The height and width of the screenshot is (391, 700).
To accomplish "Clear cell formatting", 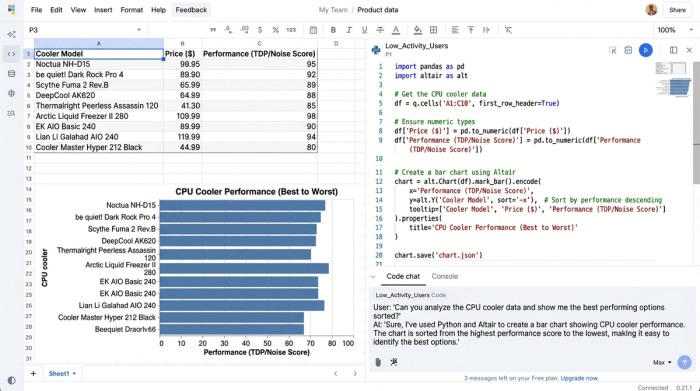I will (508, 30).
